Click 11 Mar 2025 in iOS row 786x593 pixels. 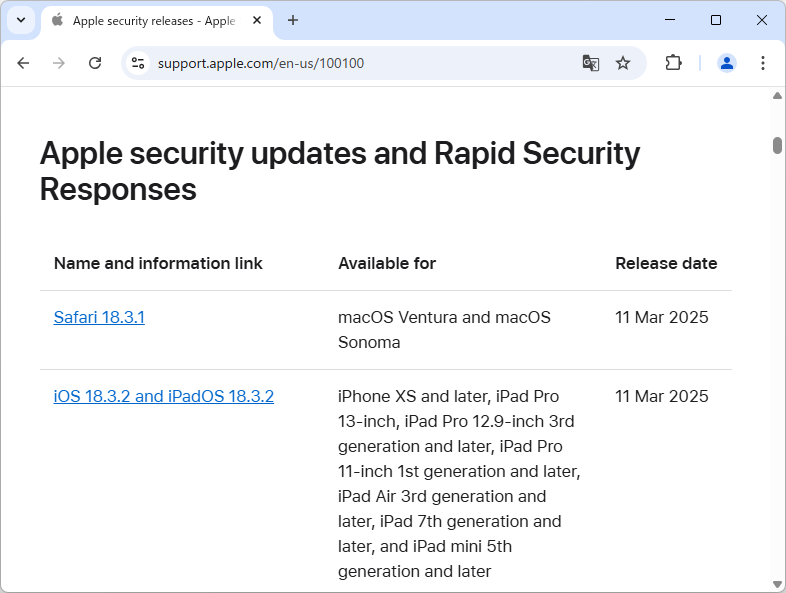tap(662, 397)
